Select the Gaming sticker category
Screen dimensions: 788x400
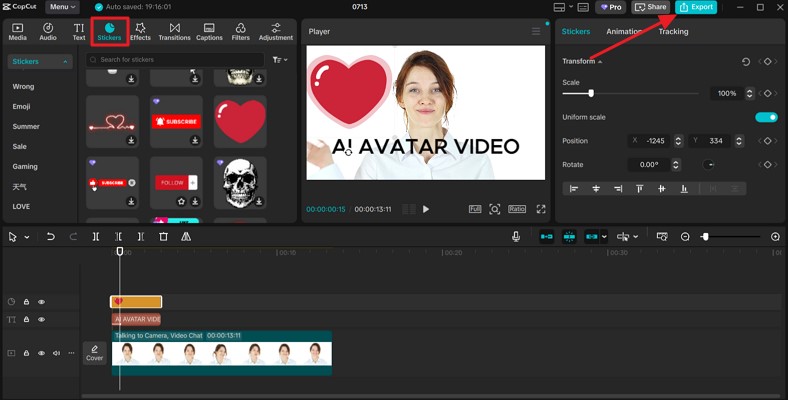pos(25,166)
